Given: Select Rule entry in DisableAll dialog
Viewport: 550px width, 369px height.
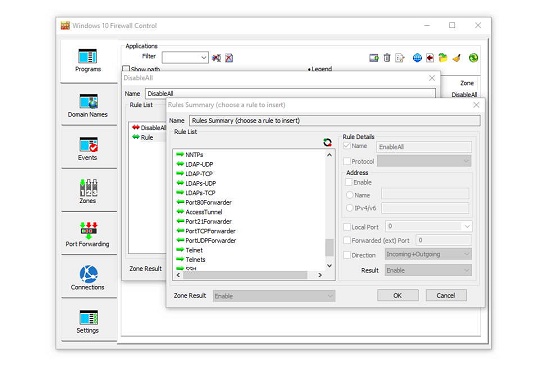Looking at the screenshot, I should tap(147, 137).
